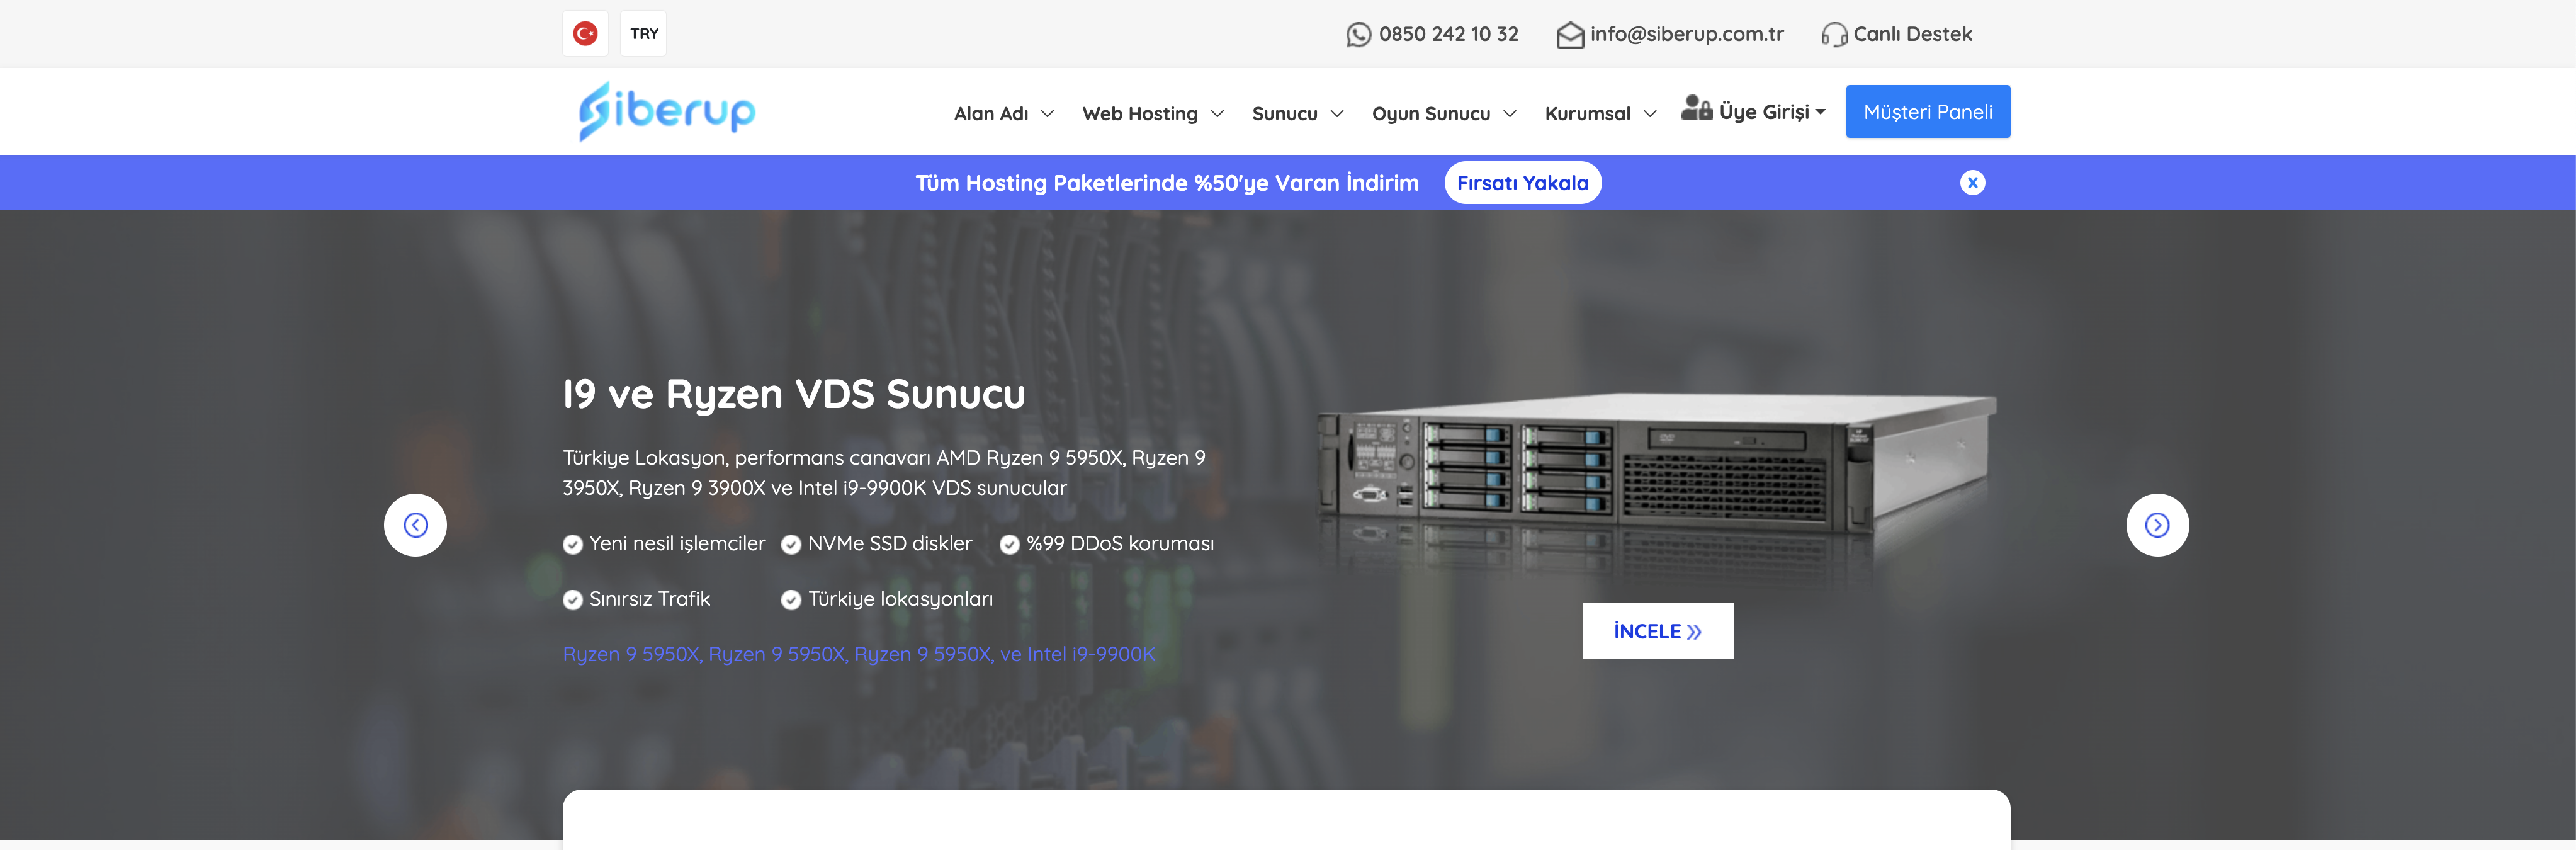Expand the Sunucu chevron arrow

tap(1337, 114)
